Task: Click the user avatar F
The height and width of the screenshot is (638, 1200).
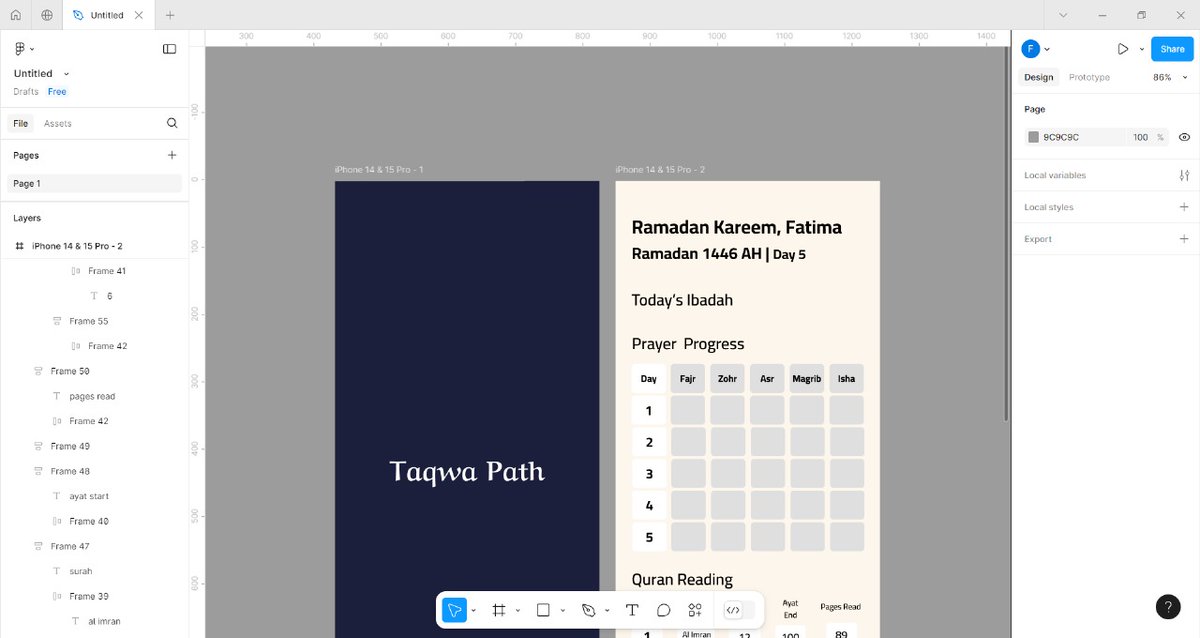Action: click(1030, 49)
